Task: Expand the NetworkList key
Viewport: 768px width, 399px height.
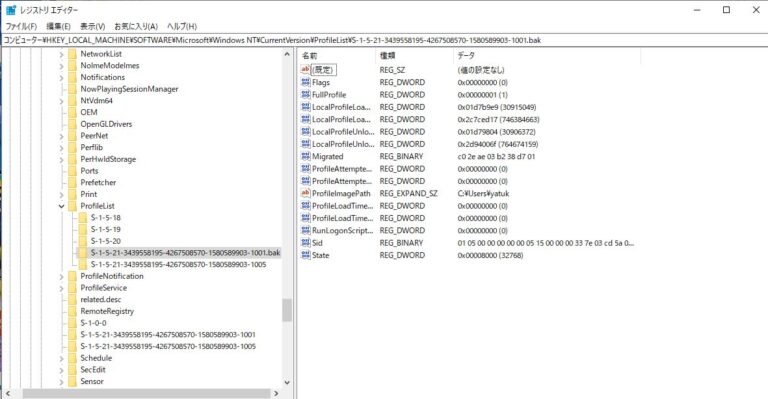Action: (x=61, y=54)
